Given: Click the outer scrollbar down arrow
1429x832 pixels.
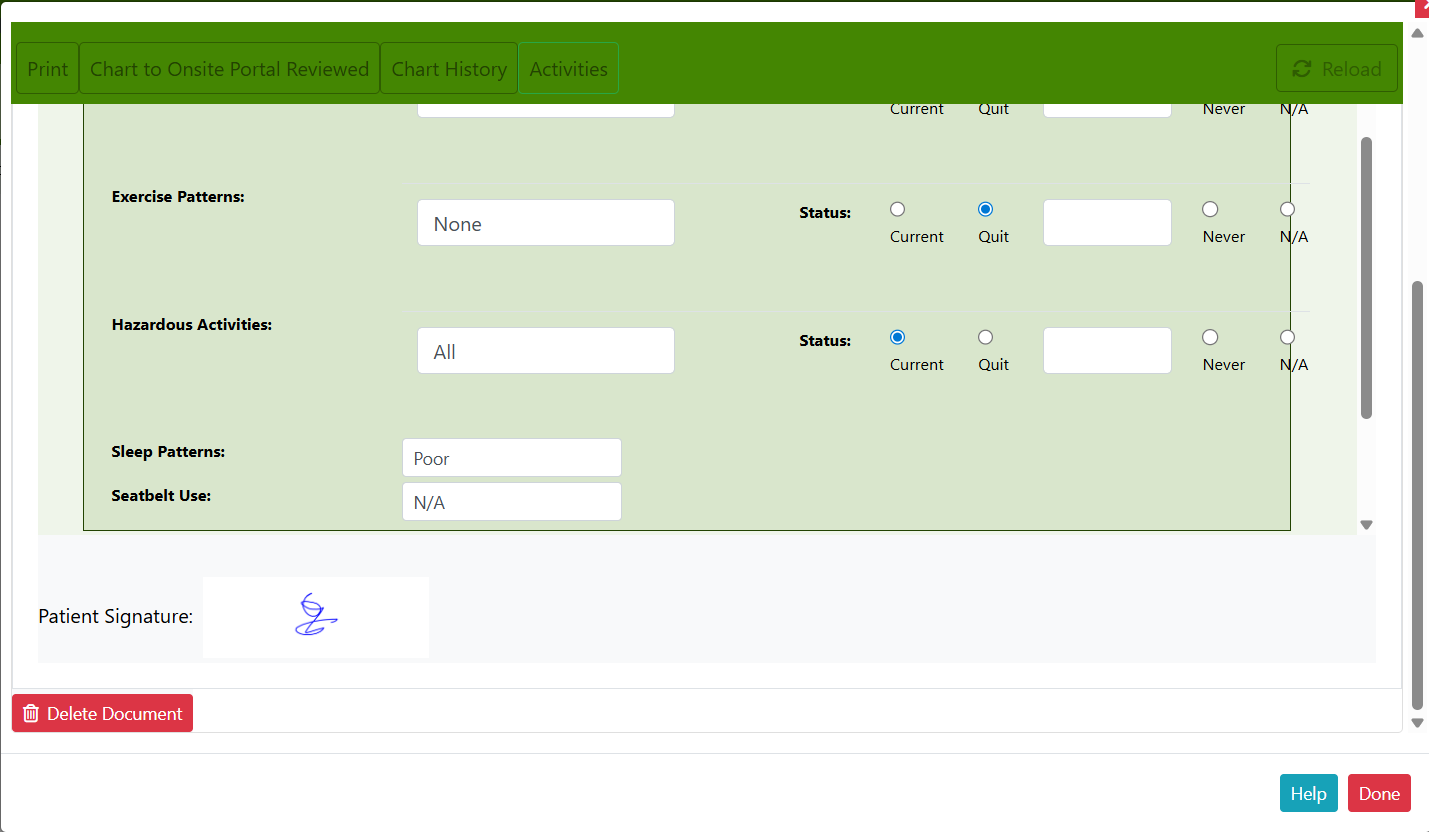Looking at the screenshot, I should (1417, 723).
